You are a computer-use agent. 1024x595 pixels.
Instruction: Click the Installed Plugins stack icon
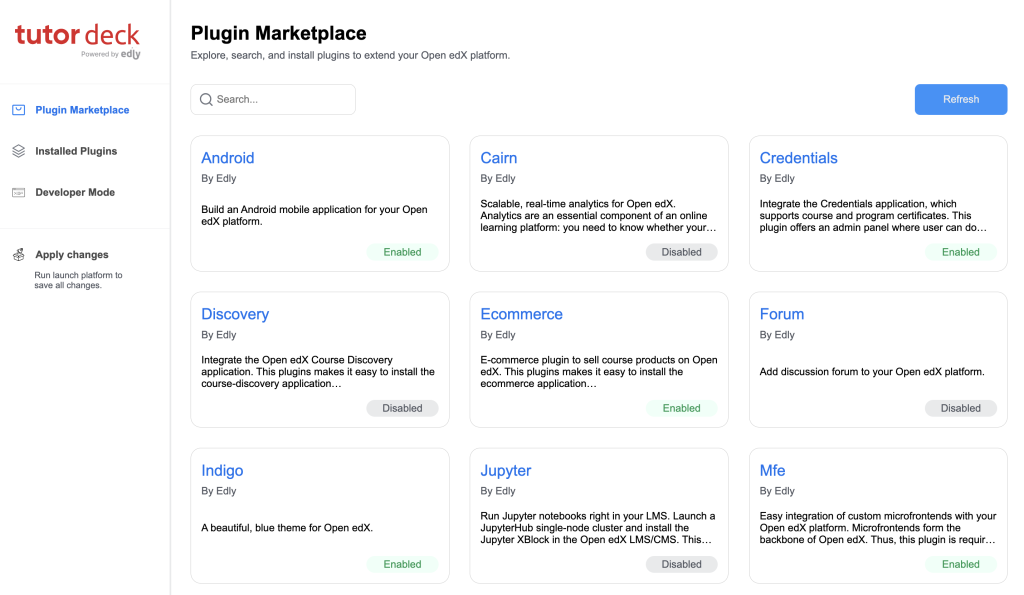pos(18,151)
